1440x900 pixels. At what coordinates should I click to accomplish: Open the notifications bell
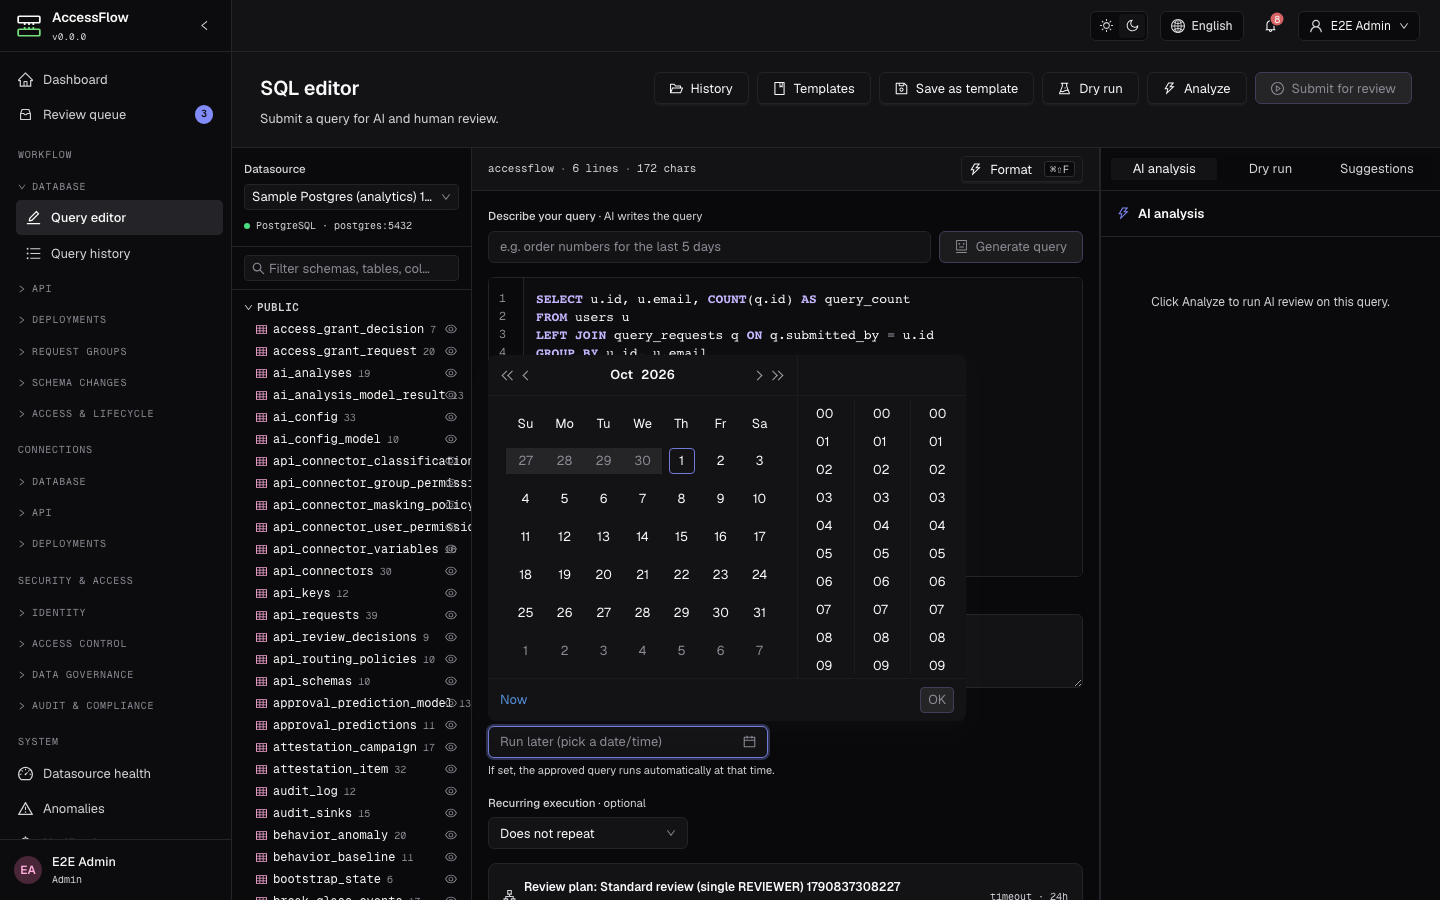click(x=1270, y=26)
